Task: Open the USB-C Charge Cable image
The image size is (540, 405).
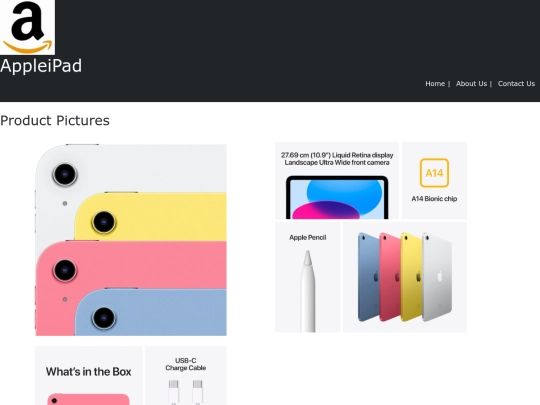Action: click(x=186, y=376)
